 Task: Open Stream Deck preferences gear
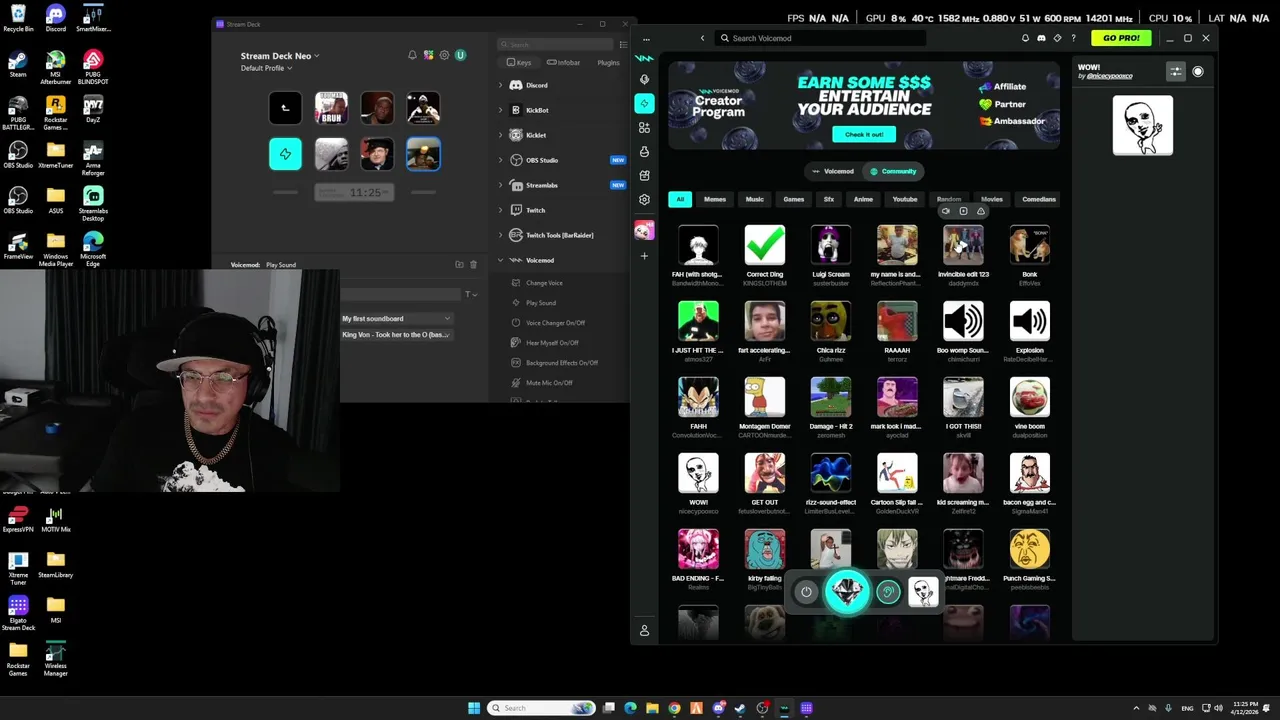[x=444, y=55]
